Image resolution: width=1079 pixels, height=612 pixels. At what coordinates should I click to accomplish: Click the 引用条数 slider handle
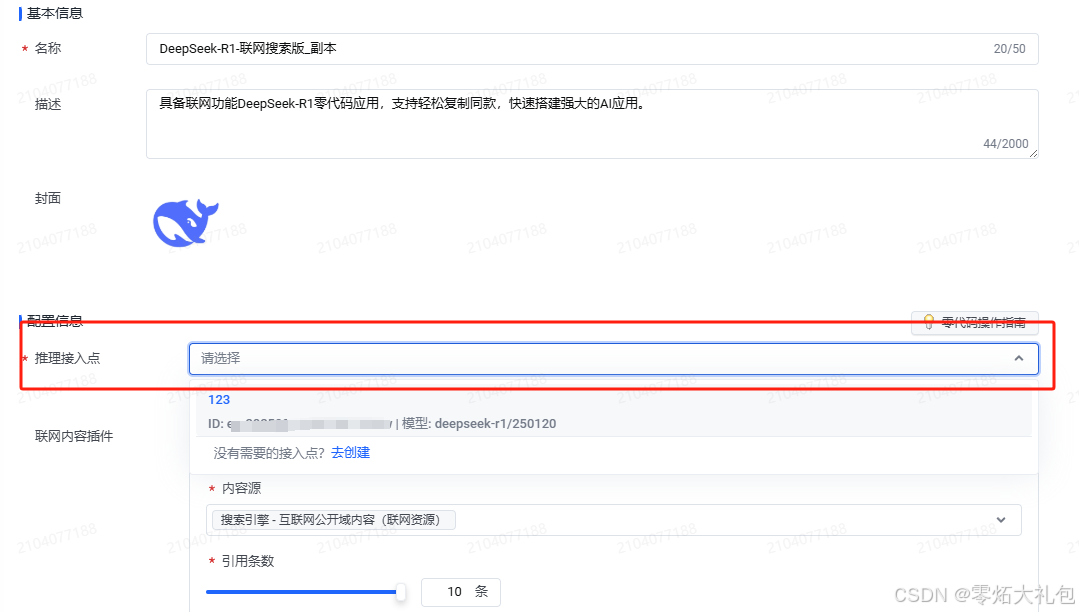point(400,592)
